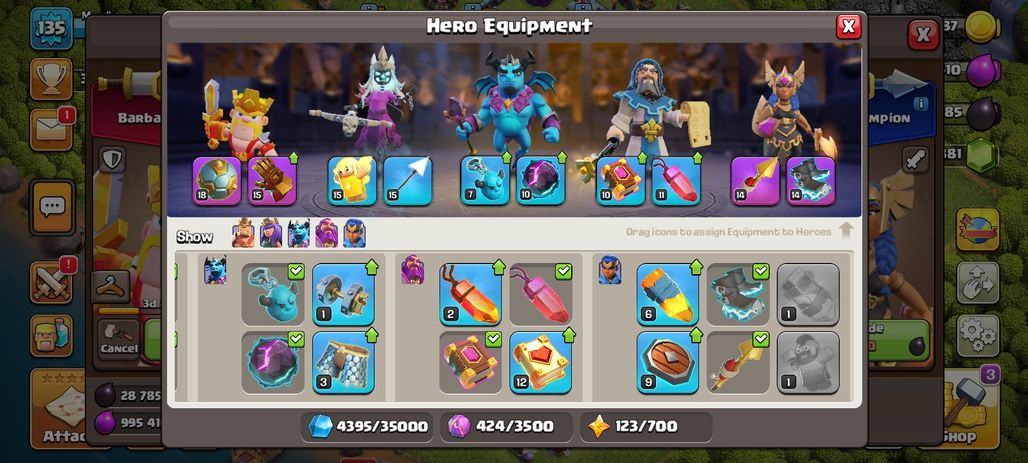The width and height of the screenshot is (1028, 463).
Task: Toggle Barbarian King filter in Show row
Action: (243, 233)
